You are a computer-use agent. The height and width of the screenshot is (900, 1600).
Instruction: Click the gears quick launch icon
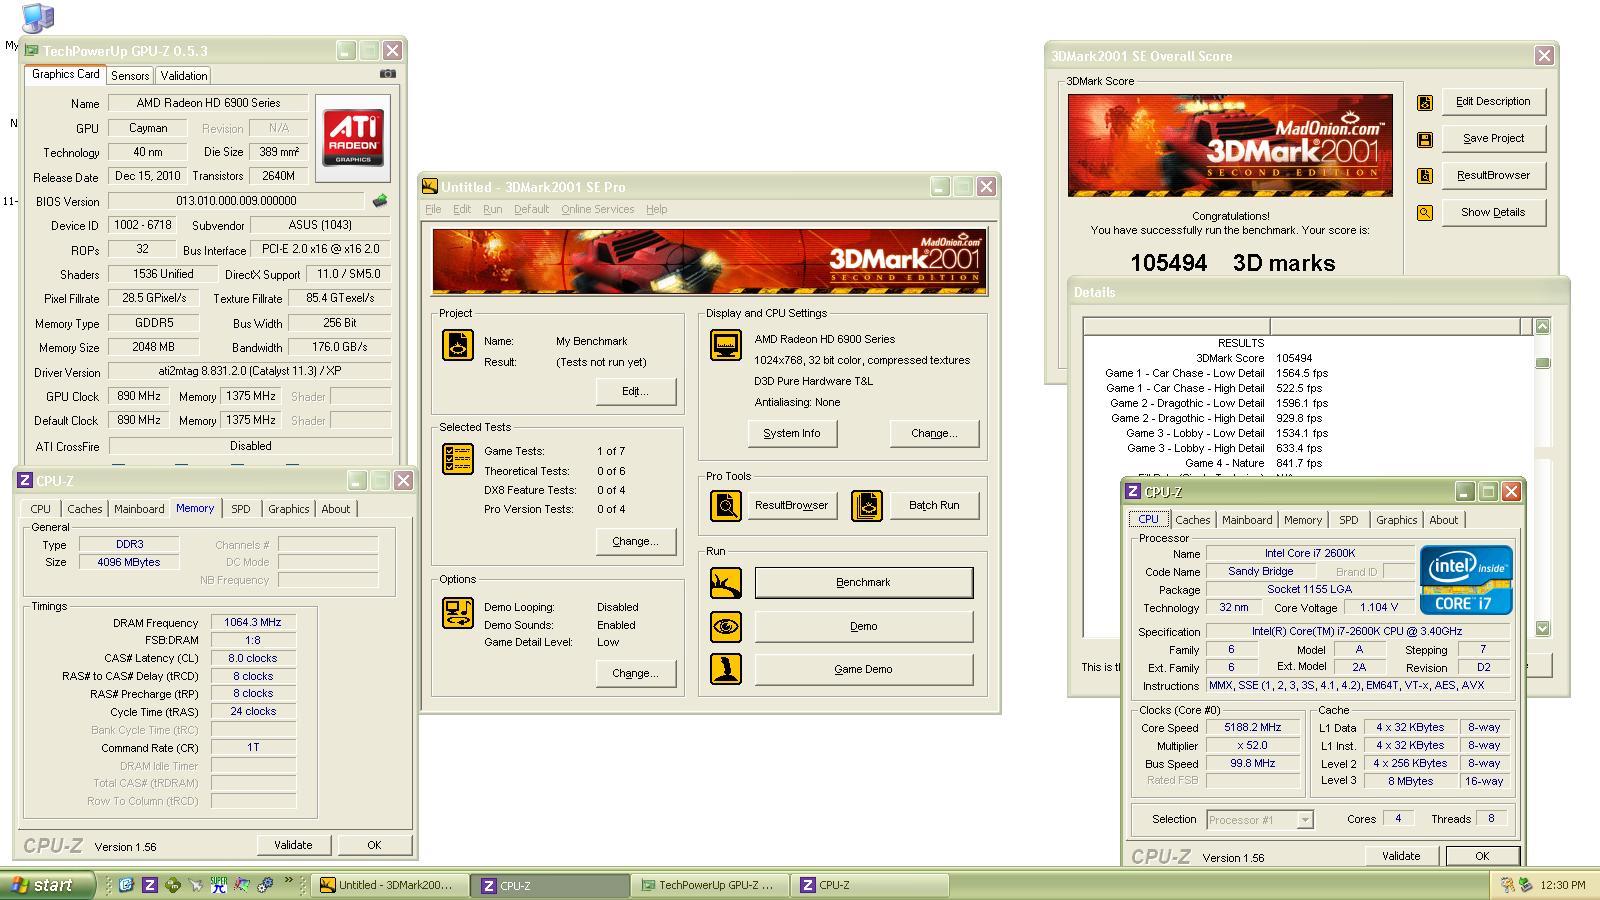[265, 885]
